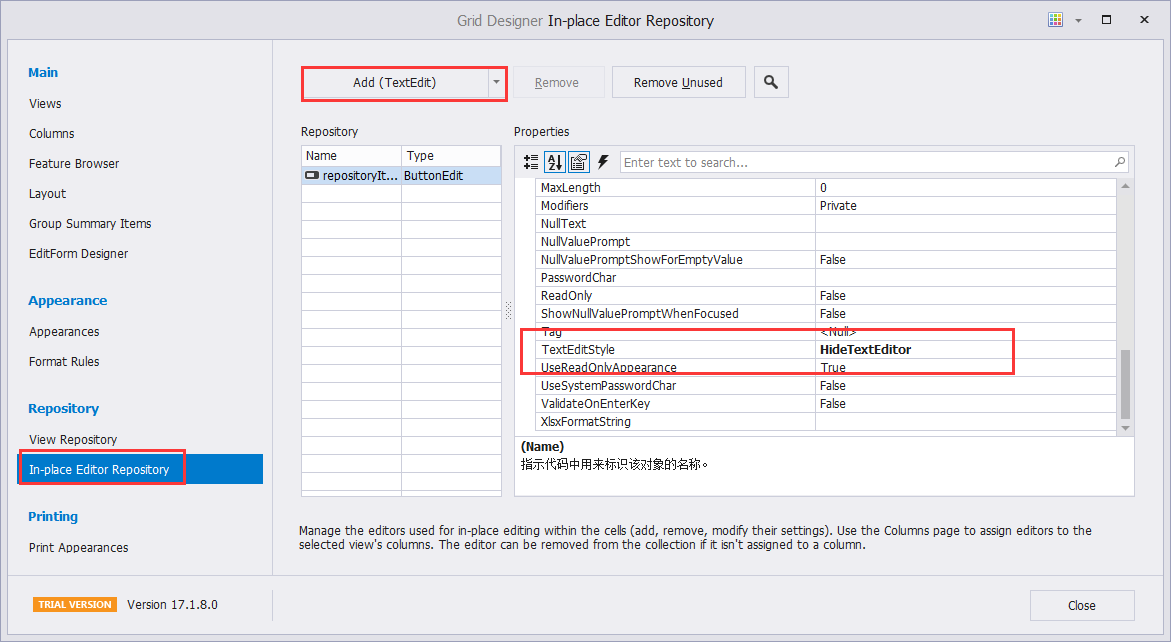Expand the Add (TextEdit) dropdown arrow
1171x642 pixels.
pyautogui.click(x=496, y=83)
